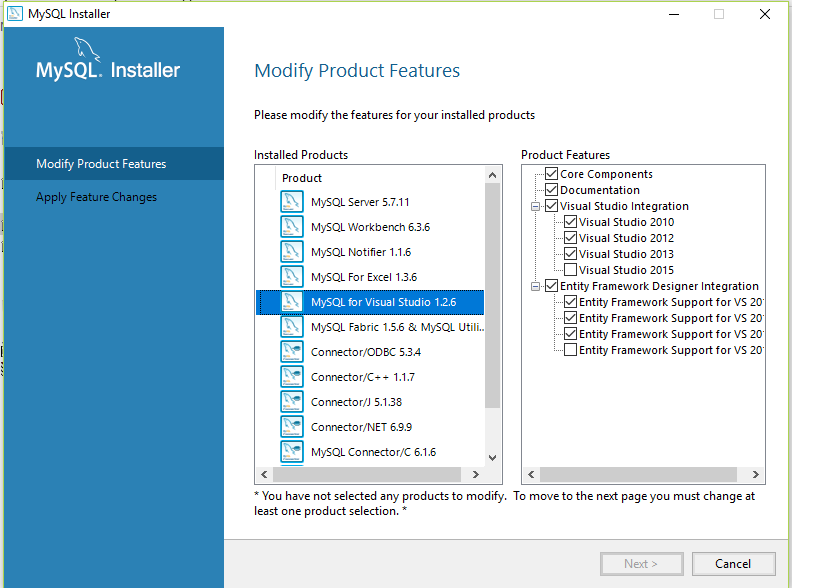
Task: Click the MySQL dolphin logo in sidebar
Action: 87,50
